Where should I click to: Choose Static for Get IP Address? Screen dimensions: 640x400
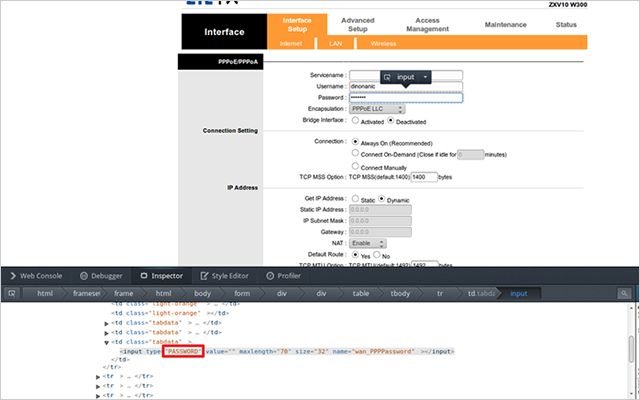click(355, 198)
